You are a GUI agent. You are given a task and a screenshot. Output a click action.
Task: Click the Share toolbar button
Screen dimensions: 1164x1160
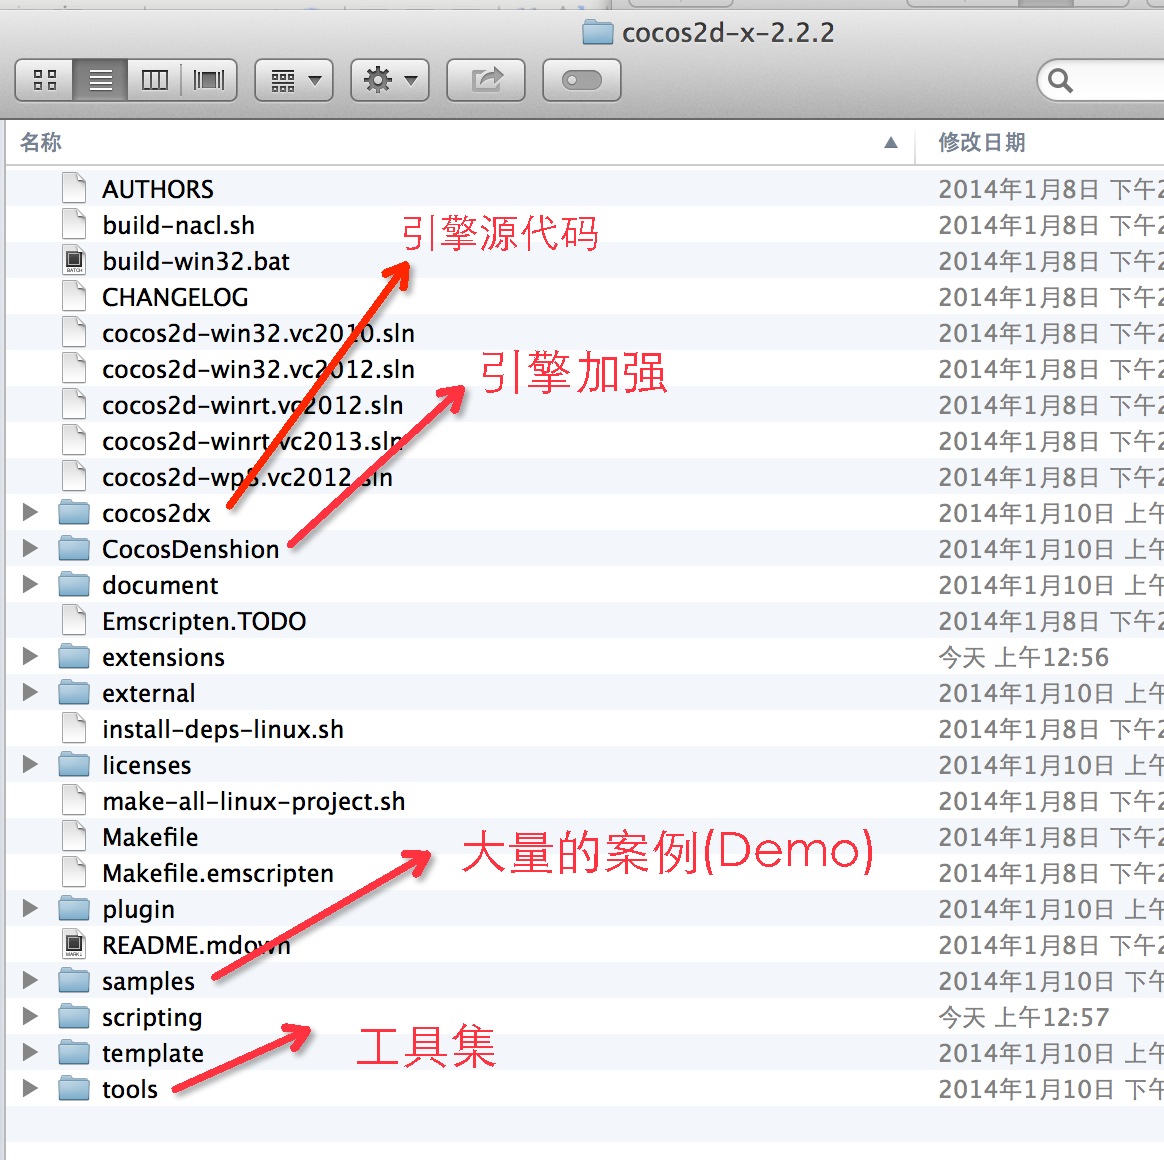coord(485,79)
